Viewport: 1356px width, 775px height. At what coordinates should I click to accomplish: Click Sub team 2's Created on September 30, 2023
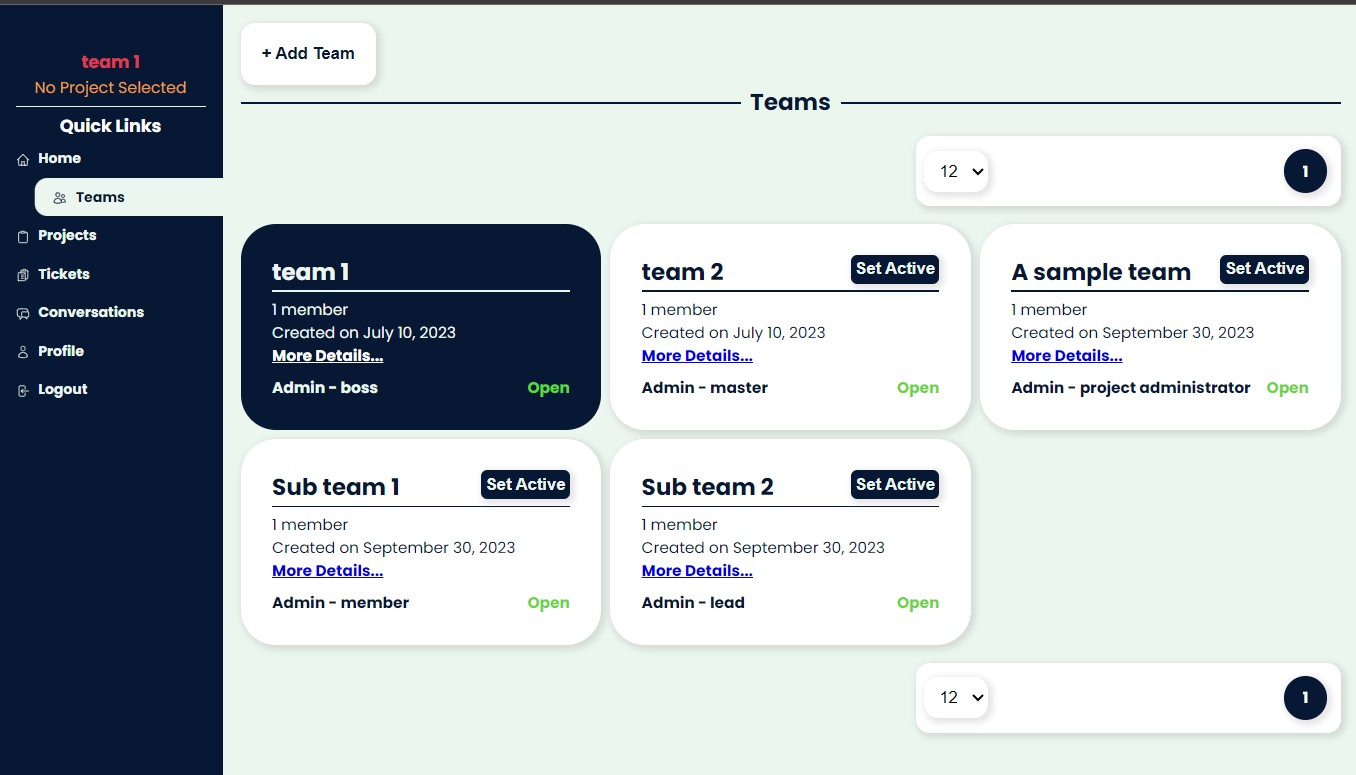(763, 548)
